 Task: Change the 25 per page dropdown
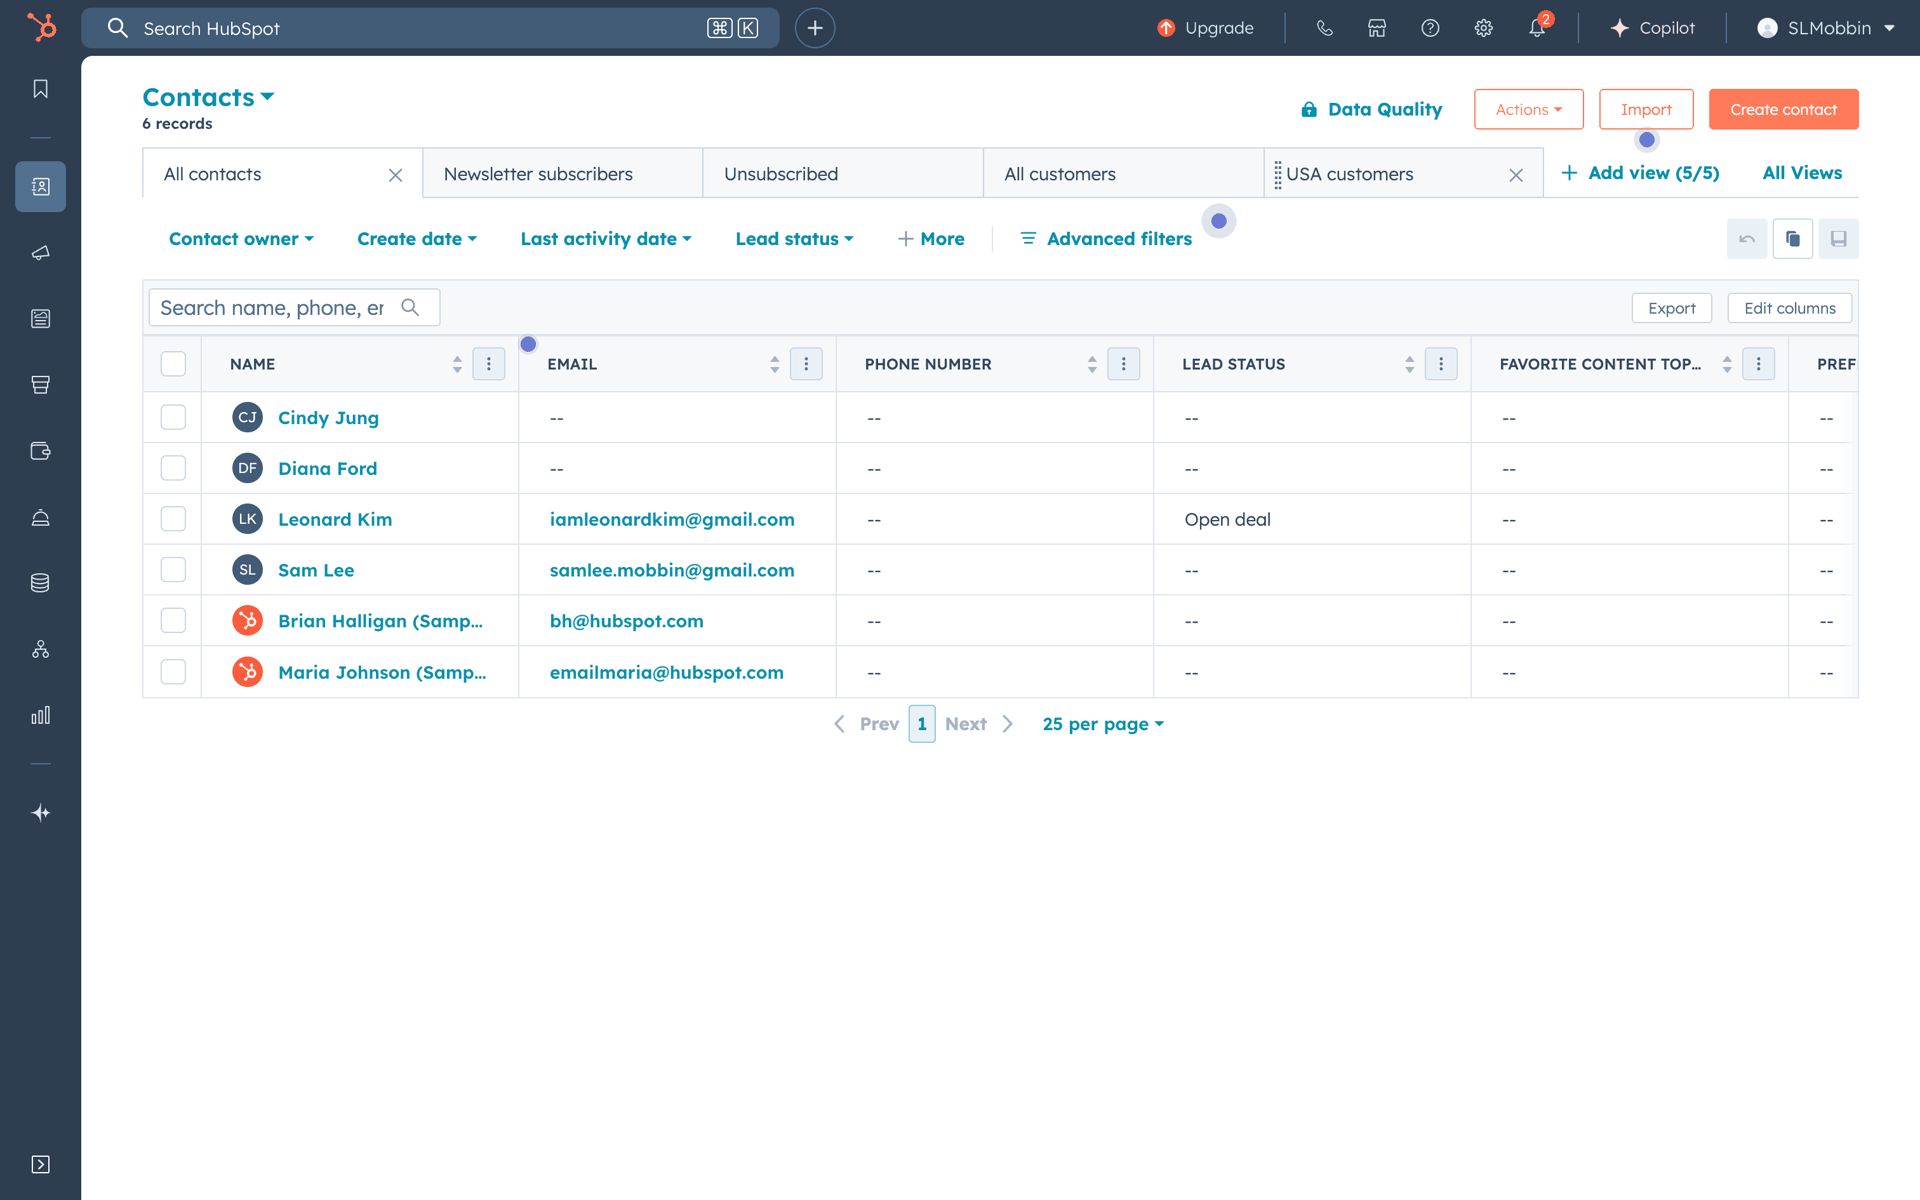pyautogui.click(x=1103, y=724)
